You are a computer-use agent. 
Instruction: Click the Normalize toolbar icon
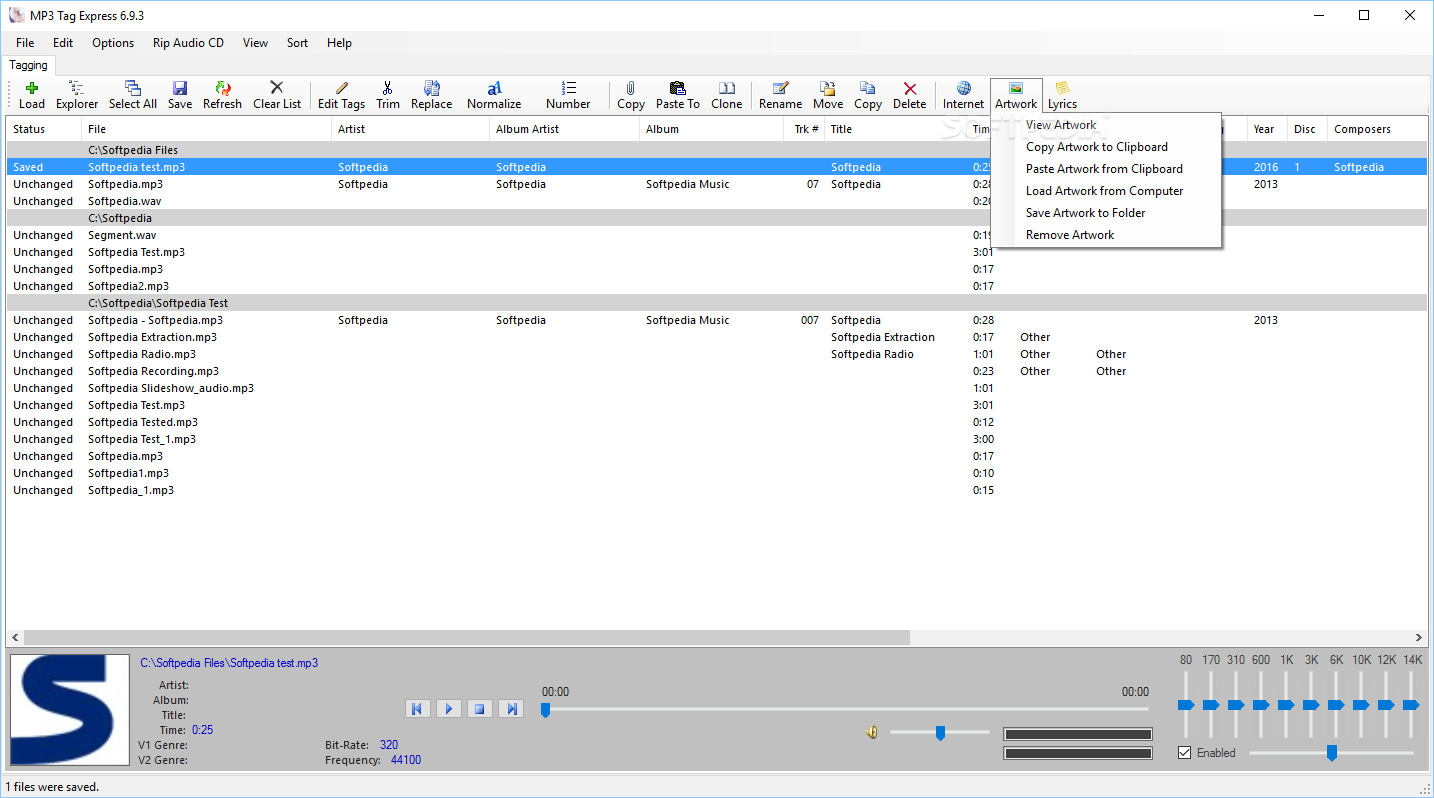494,95
